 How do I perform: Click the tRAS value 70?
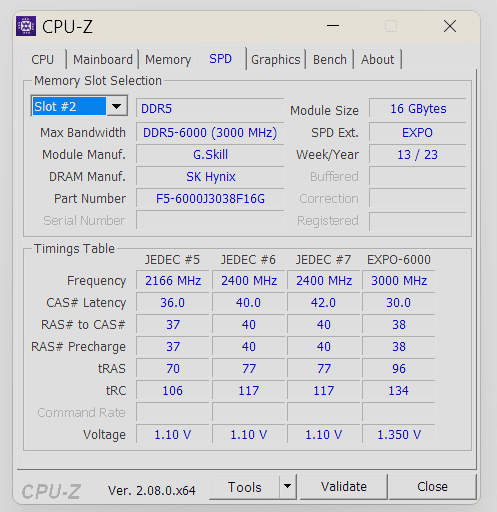(x=173, y=369)
